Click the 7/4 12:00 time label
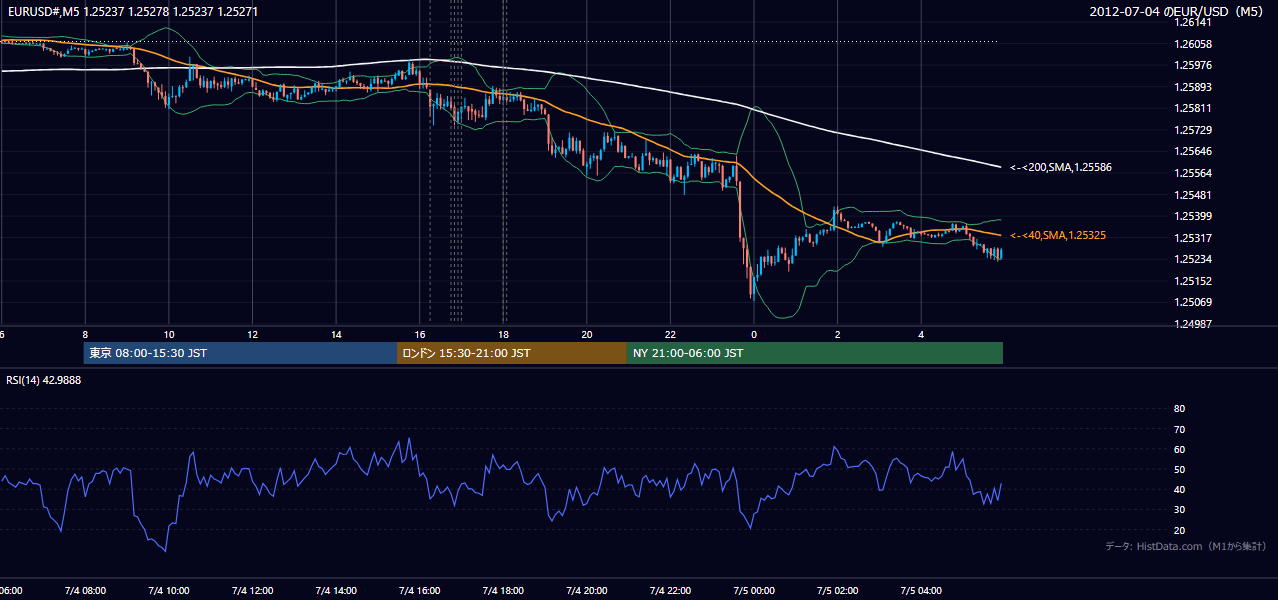The image size is (1278, 600). pyautogui.click(x=252, y=591)
